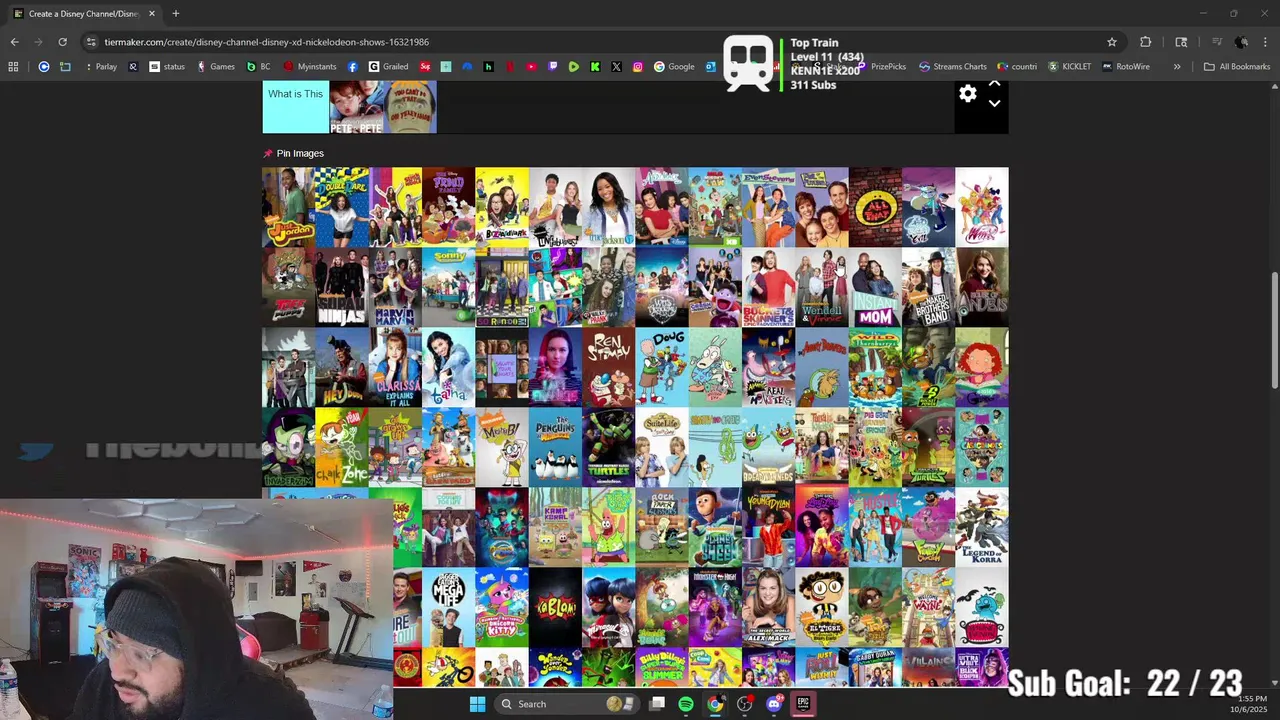Open Spotify from the taskbar

pyautogui.click(x=686, y=704)
